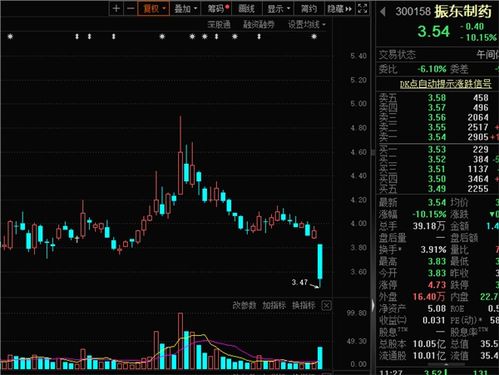499x375 pixels.
Task: Enter fullscreen chart view icon
Action: pyautogui.click(x=362, y=9)
